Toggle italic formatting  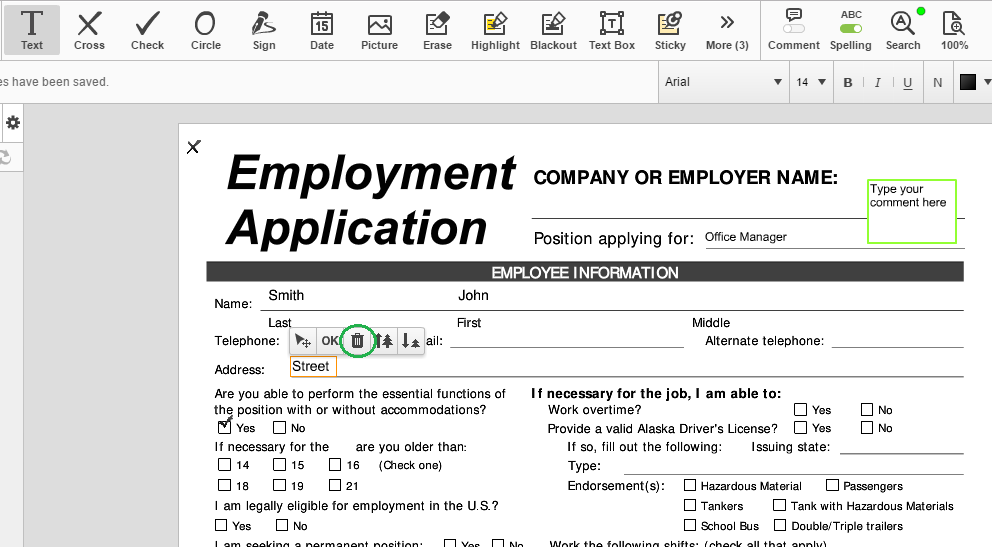point(877,82)
